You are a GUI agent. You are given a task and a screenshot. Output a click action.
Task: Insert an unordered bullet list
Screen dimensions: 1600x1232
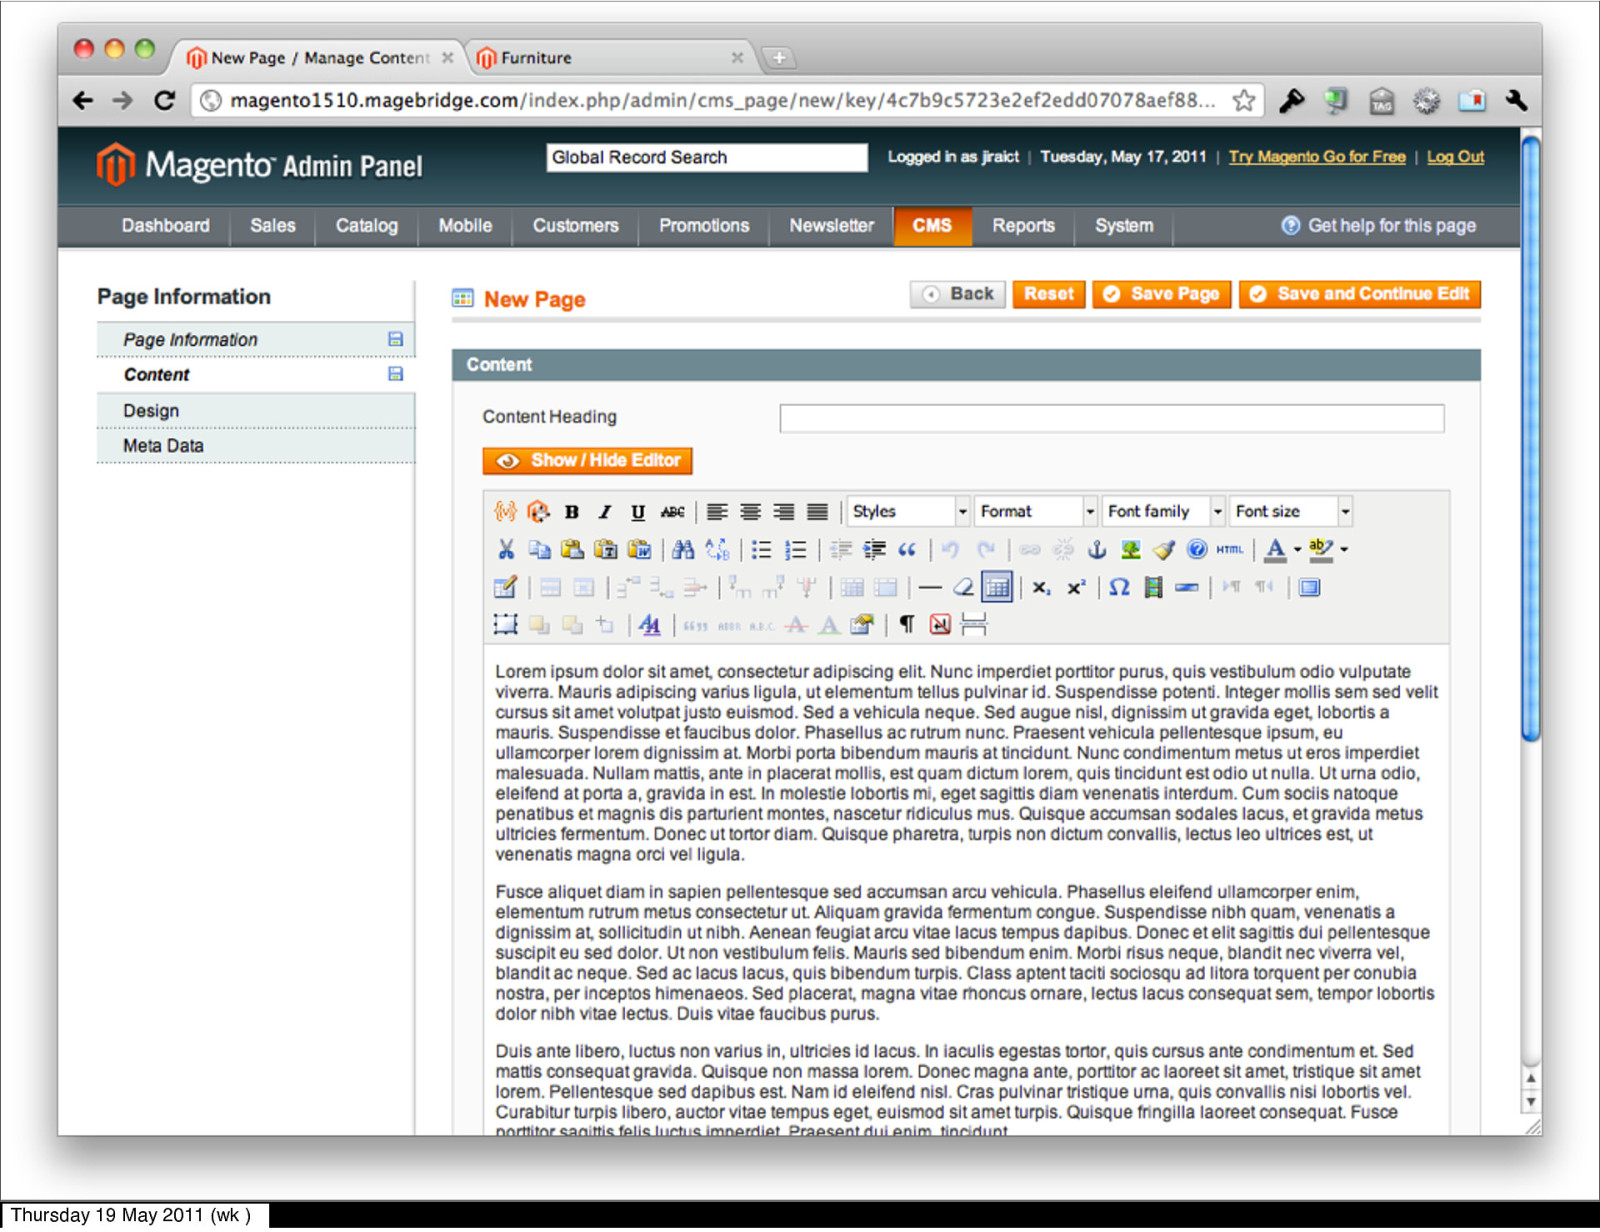coord(761,549)
